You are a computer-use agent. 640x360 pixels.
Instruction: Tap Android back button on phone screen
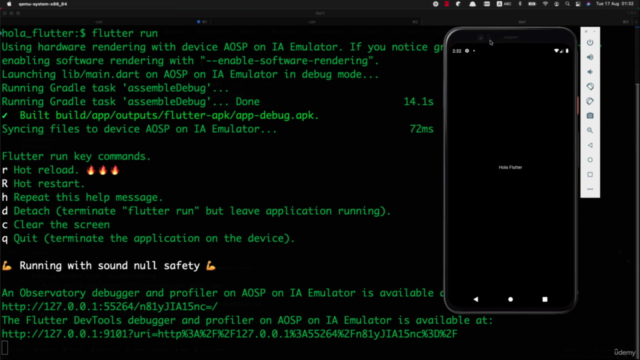pyautogui.click(x=476, y=299)
